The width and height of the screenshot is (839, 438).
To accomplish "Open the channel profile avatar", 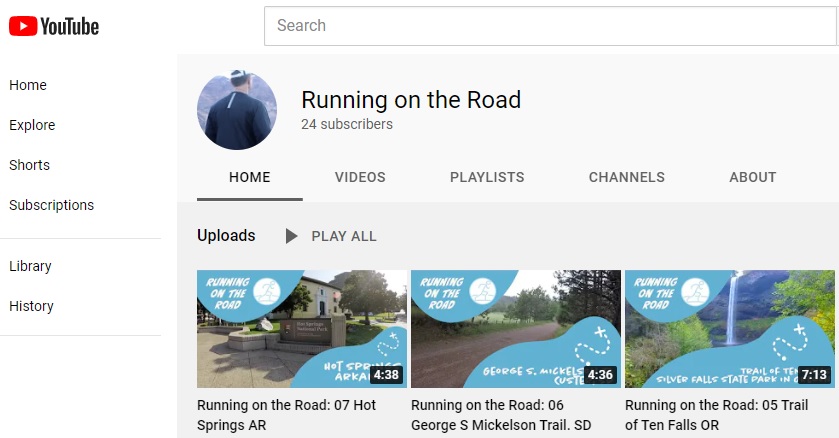I will [237, 110].
